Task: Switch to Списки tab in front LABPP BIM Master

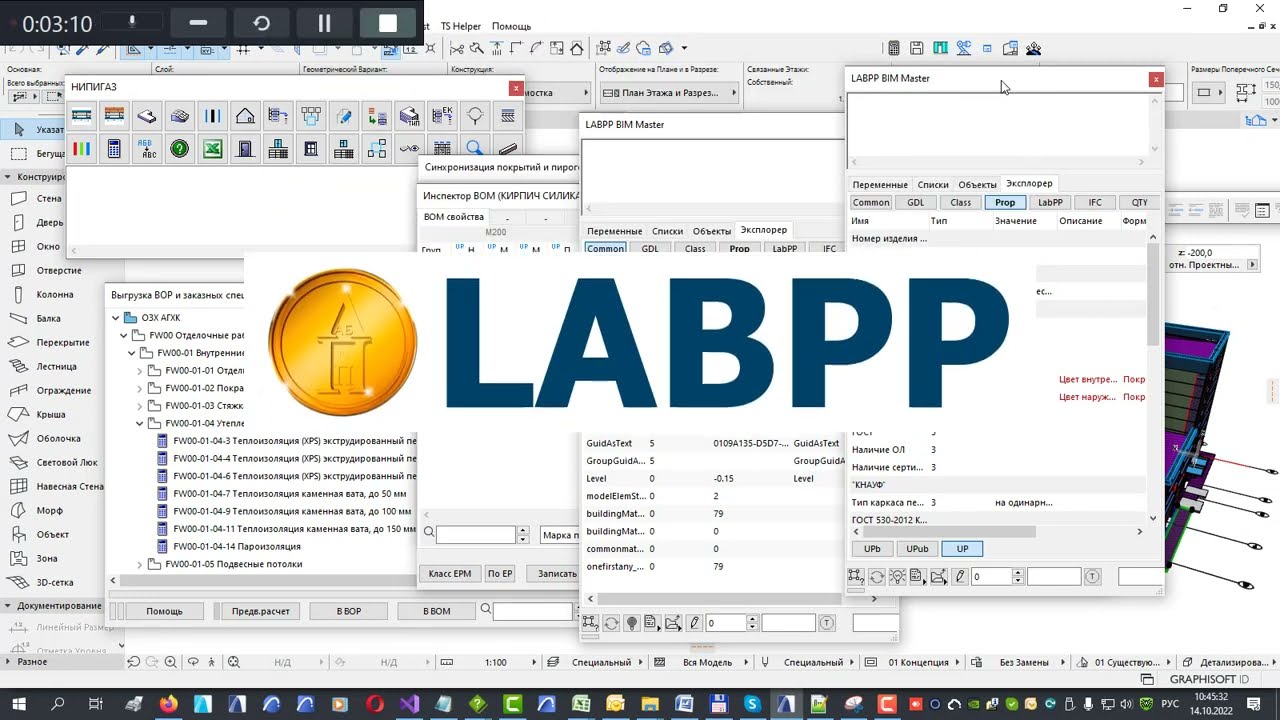Action: (x=933, y=184)
